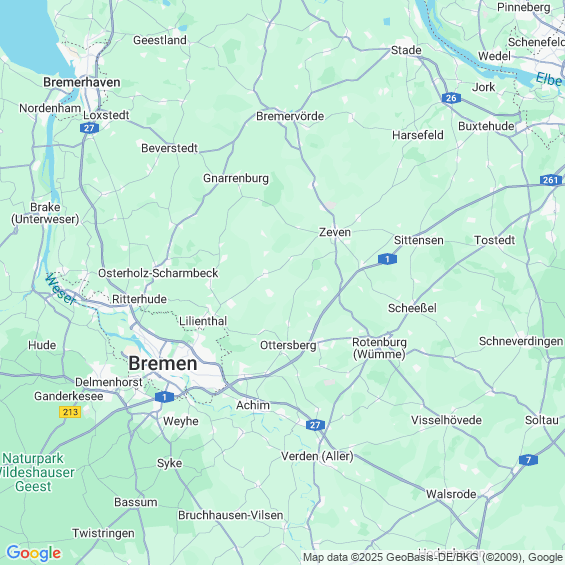This screenshot has width=565, height=565.
Task: Click the A7 highway shield near Walsrode
Action: point(528,460)
